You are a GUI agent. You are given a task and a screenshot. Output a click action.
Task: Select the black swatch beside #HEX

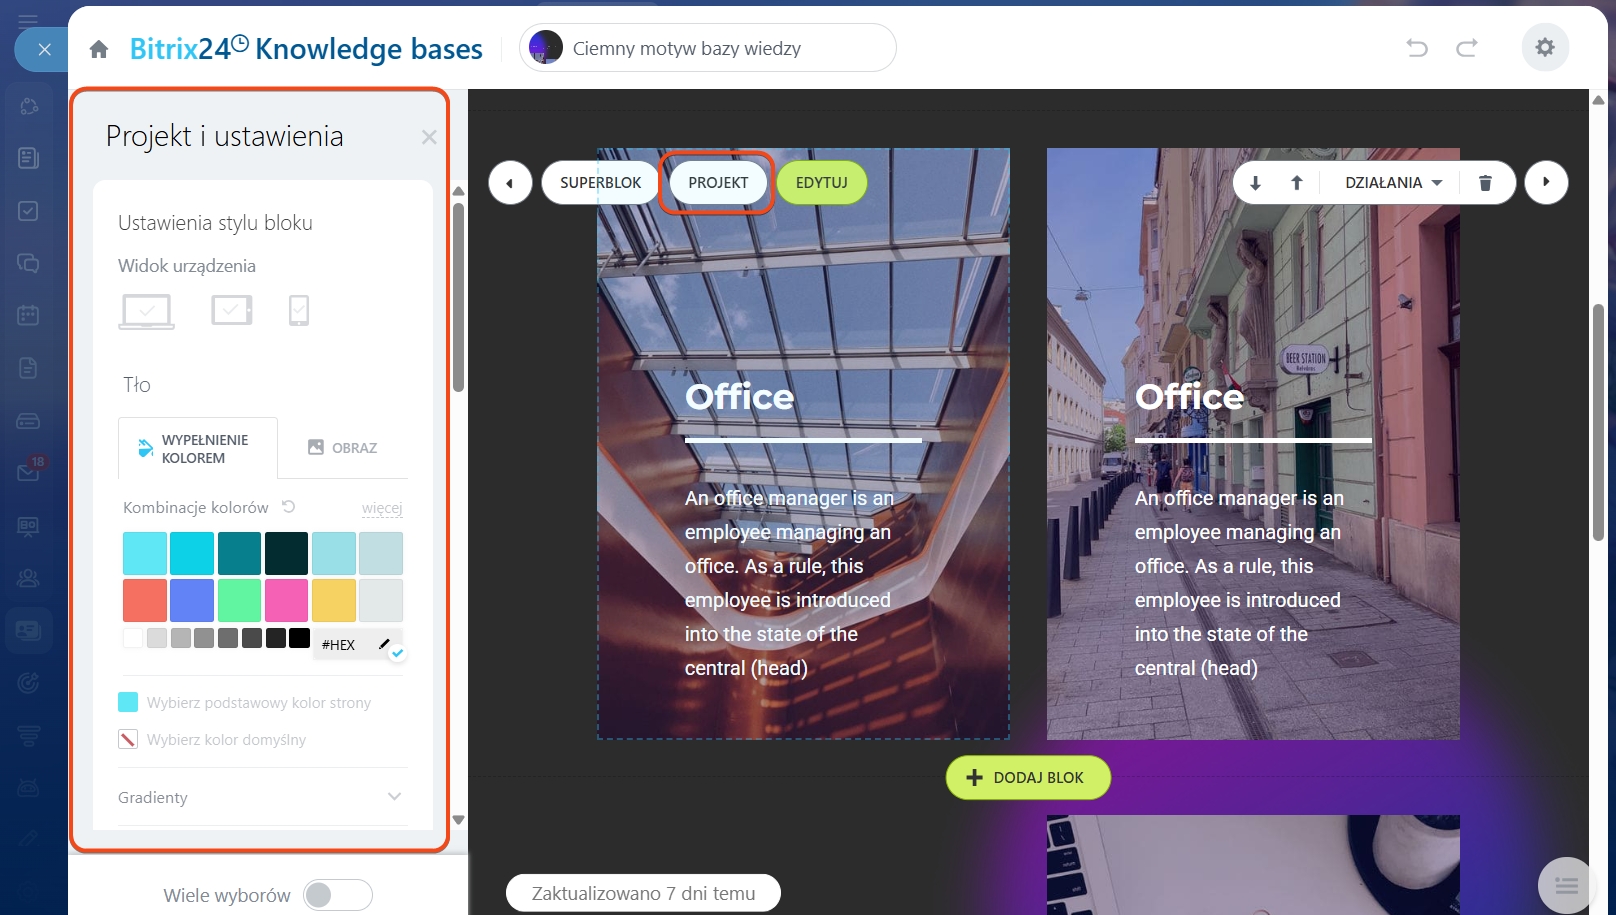[x=299, y=638]
